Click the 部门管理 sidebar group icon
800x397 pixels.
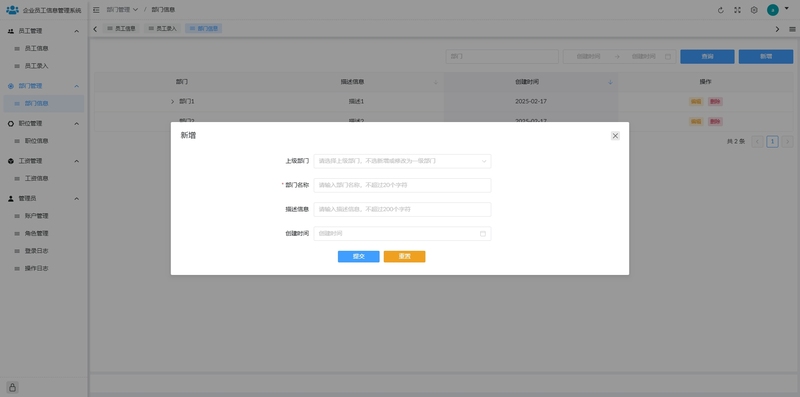coord(11,86)
